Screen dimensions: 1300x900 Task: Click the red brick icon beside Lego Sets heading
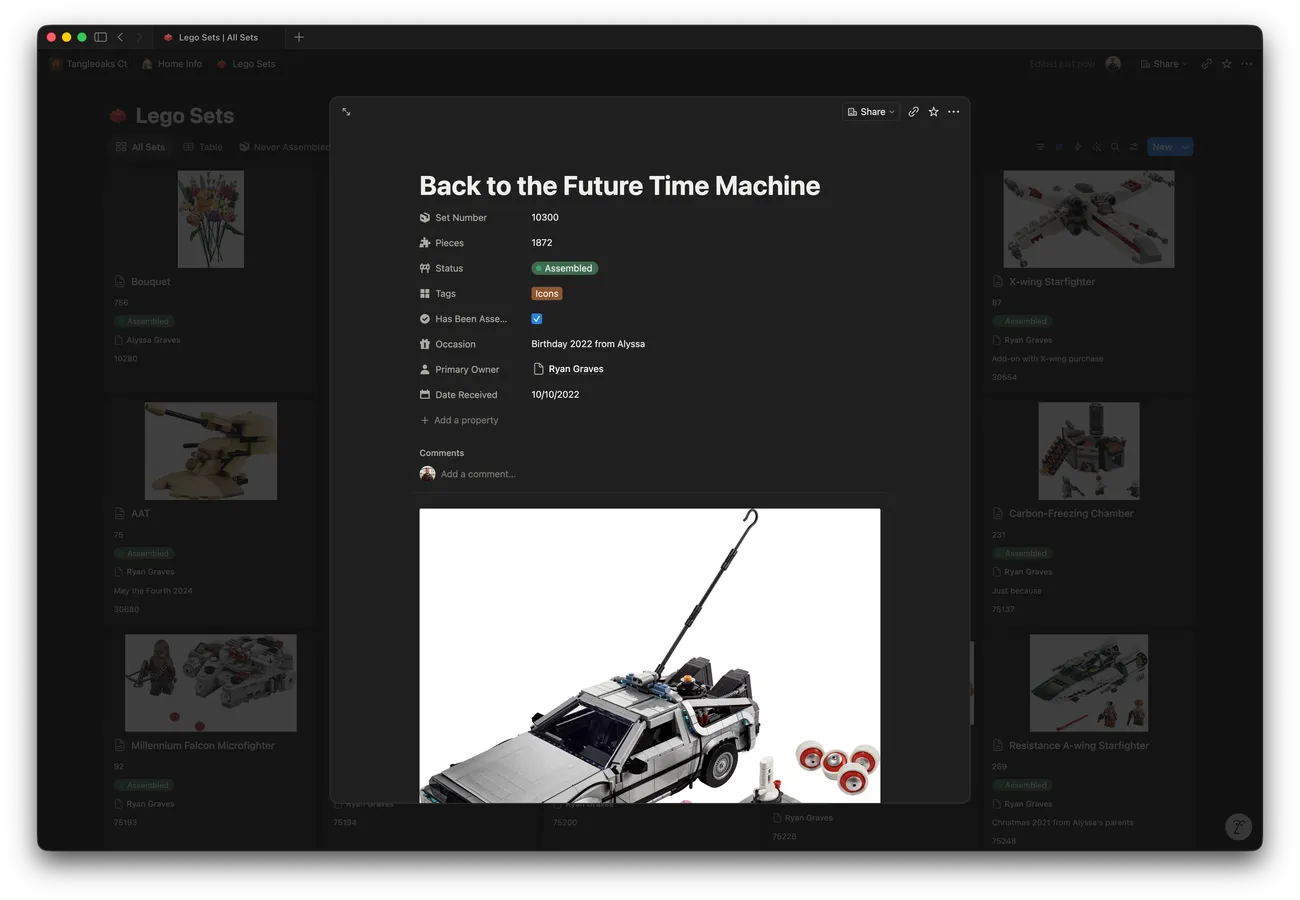click(119, 116)
